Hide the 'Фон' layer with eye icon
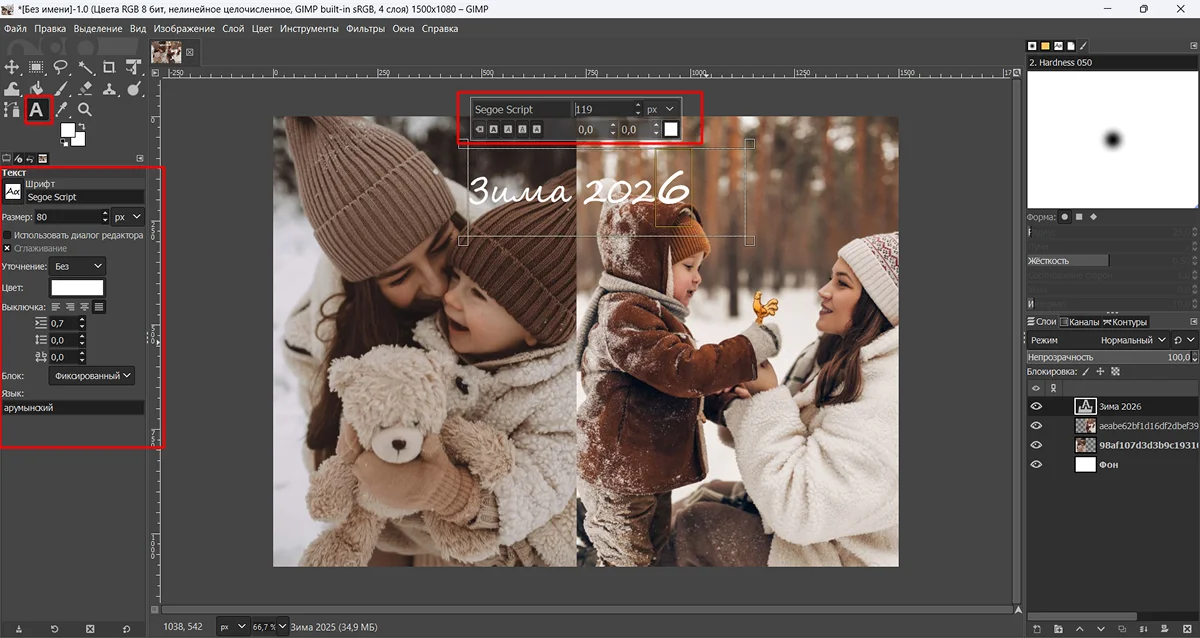 tap(1036, 464)
